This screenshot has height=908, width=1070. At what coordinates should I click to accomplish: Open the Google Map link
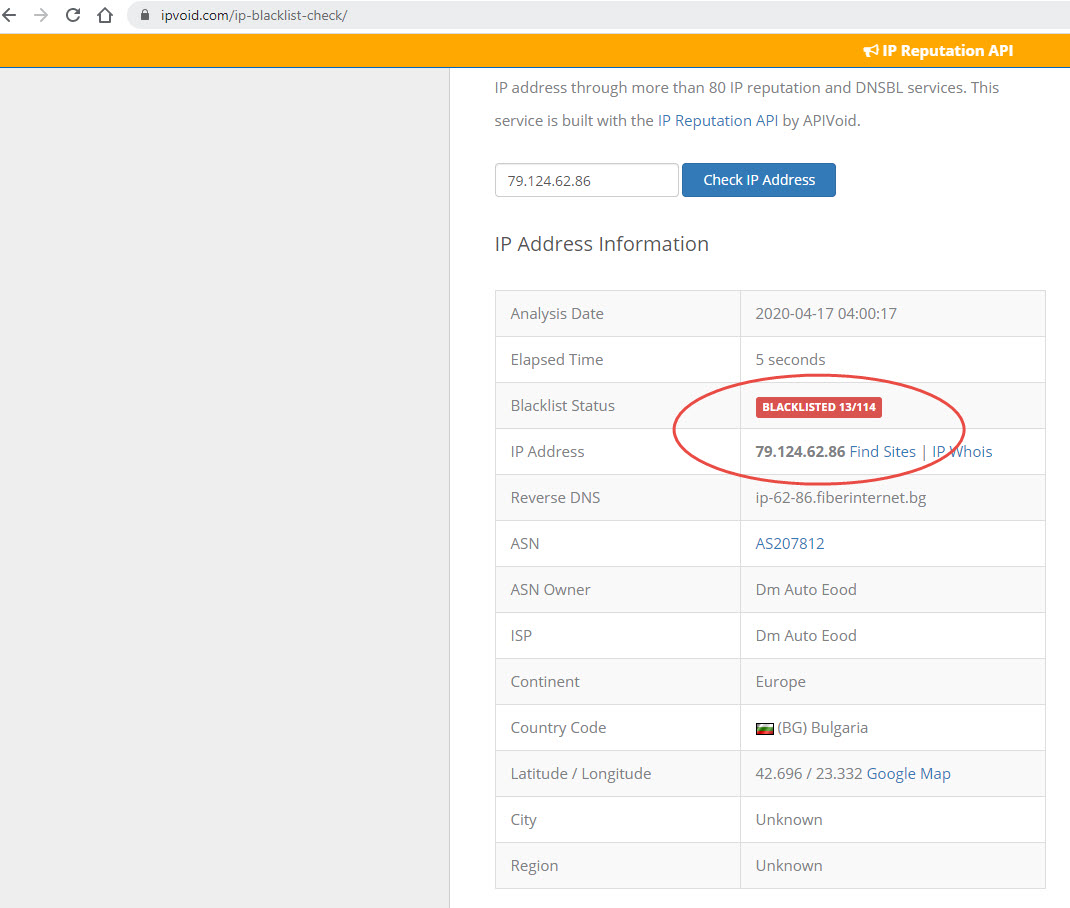tap(908, 773)
